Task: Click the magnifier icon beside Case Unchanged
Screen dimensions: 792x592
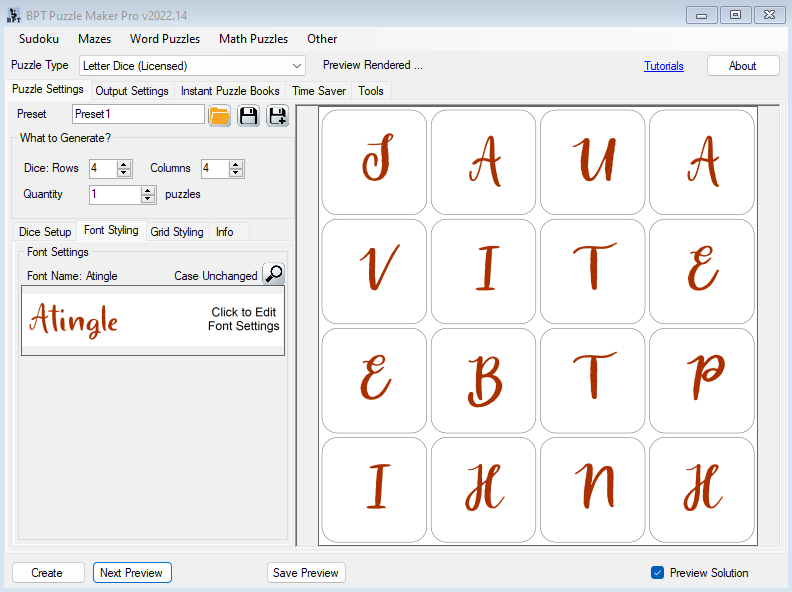Action: (x=273, y=275)
